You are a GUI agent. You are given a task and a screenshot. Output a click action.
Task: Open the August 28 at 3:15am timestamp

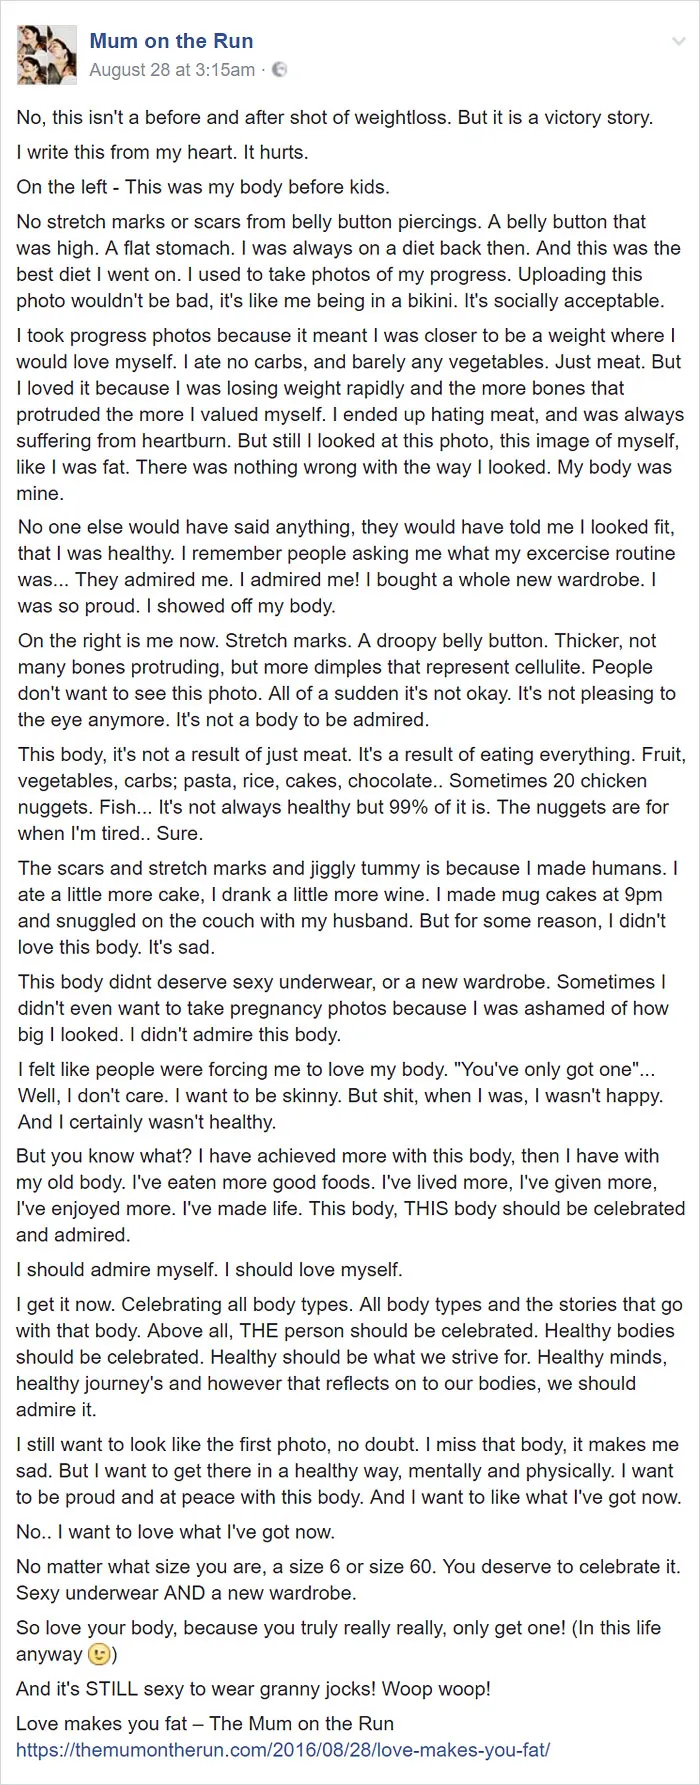[x=172, y=70]
